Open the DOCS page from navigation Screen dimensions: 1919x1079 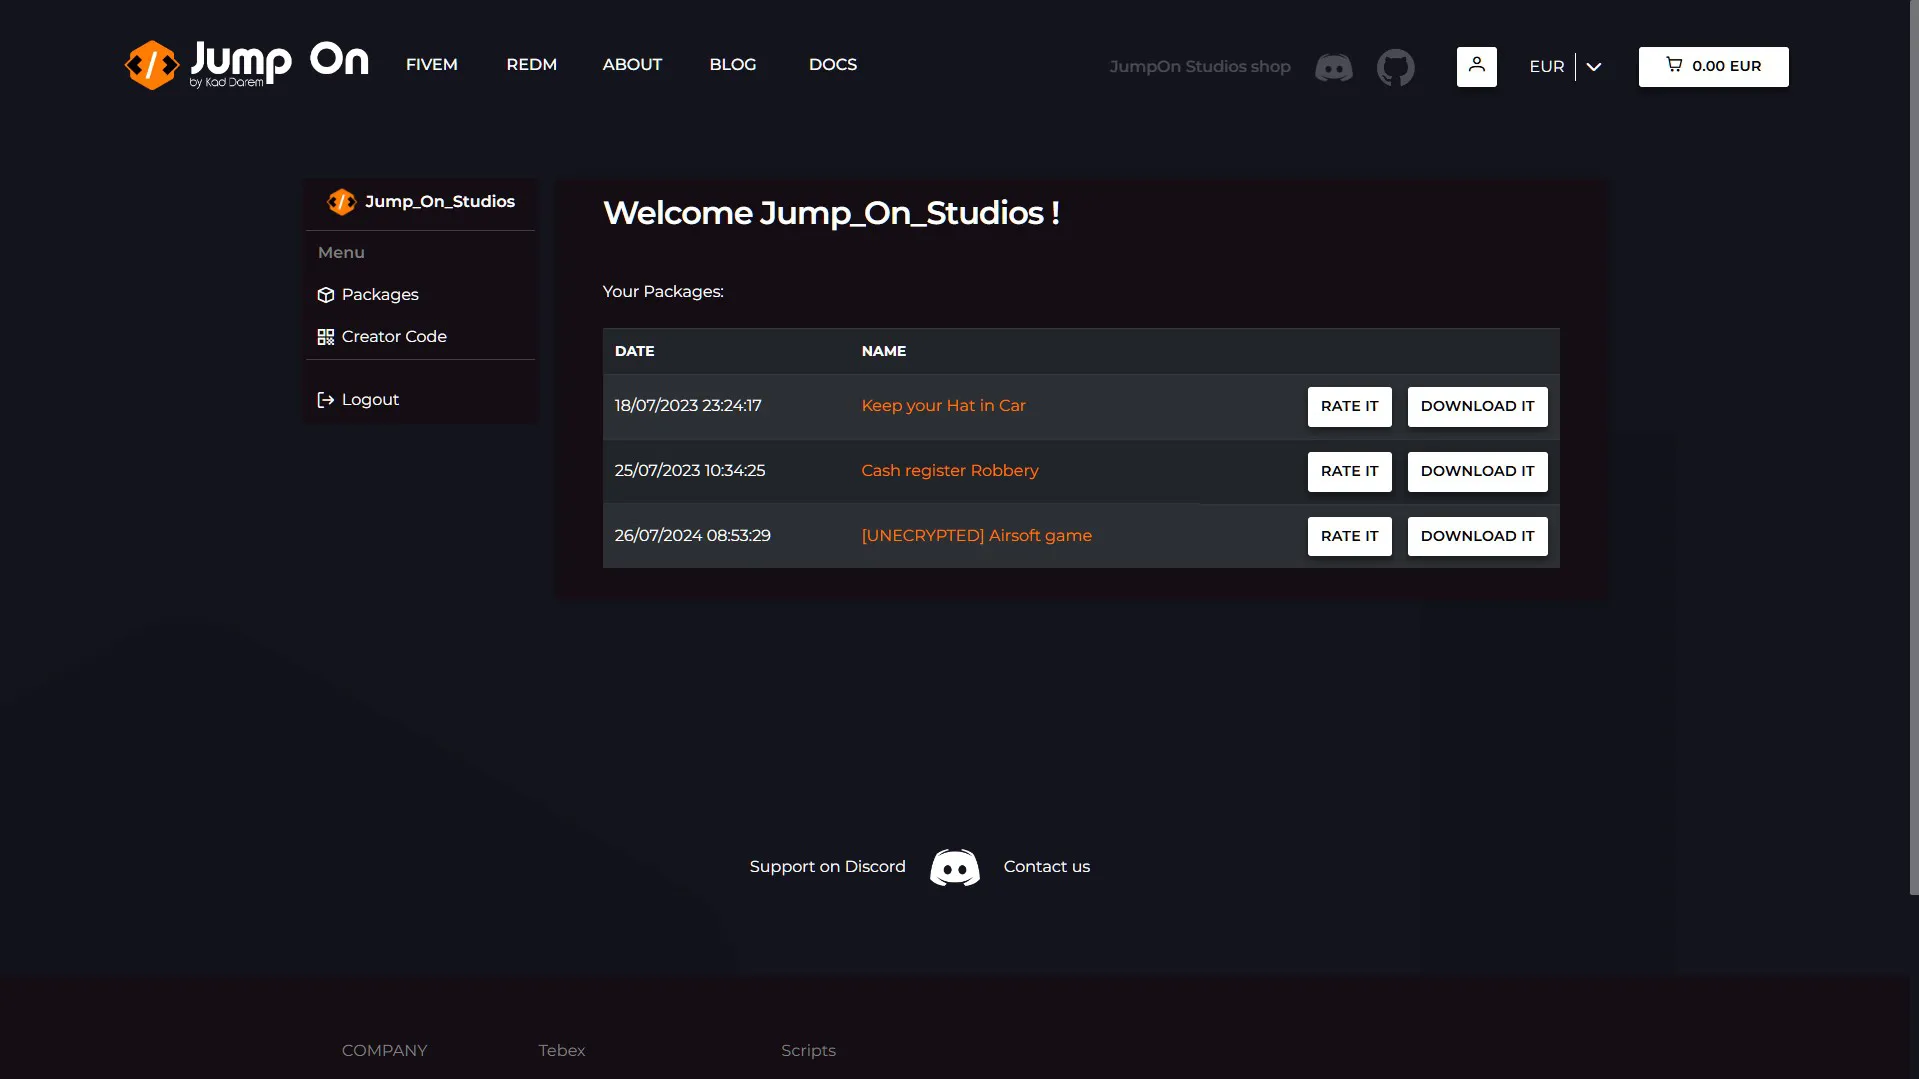(x=832, y=65)
